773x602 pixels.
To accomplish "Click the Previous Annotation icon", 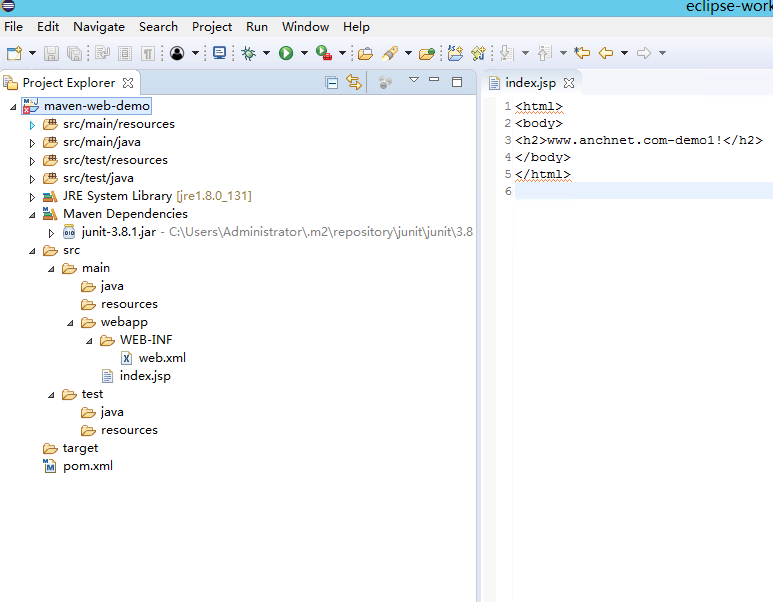I will 545,53.
